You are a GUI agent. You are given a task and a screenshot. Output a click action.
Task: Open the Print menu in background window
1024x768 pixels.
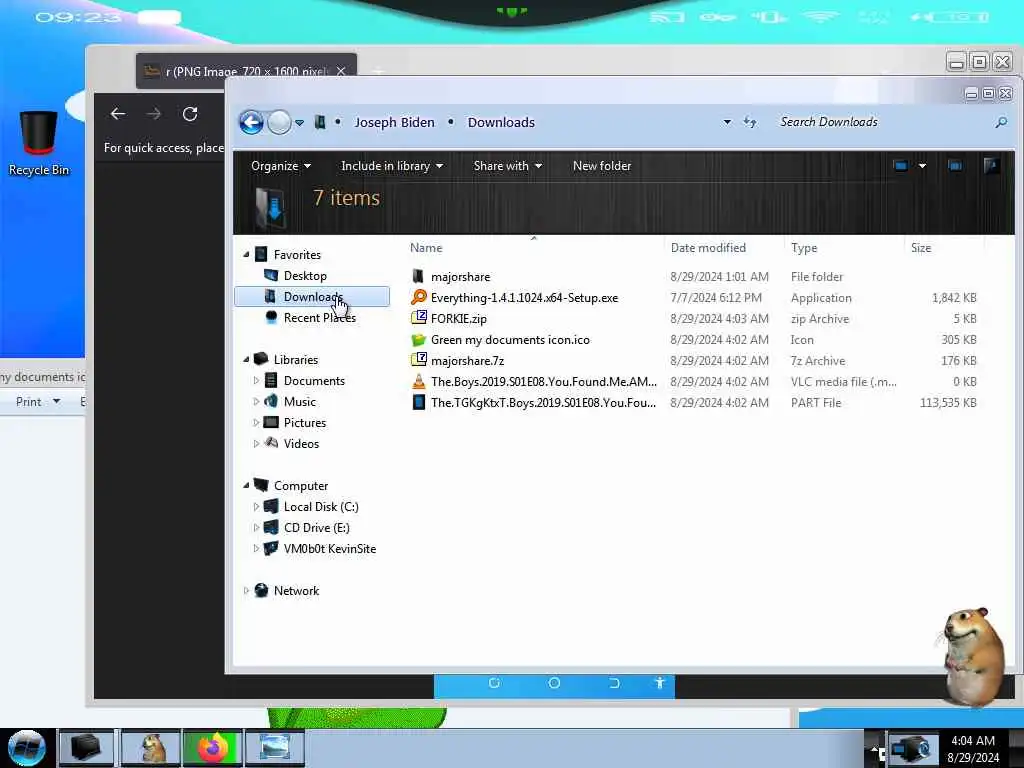point(38,401)
